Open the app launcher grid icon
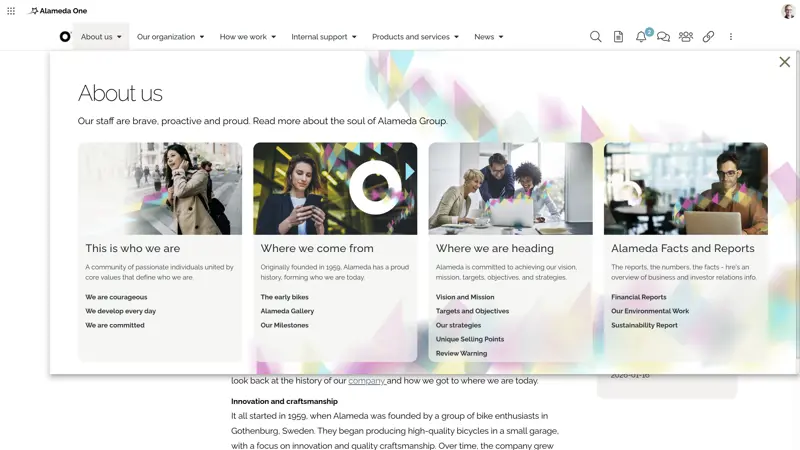 11,11
